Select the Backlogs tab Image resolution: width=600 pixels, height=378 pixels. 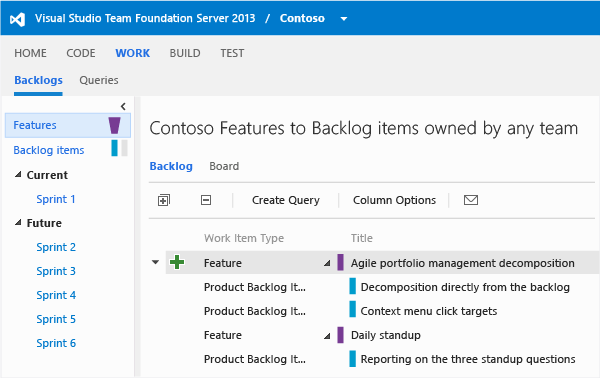38,80
